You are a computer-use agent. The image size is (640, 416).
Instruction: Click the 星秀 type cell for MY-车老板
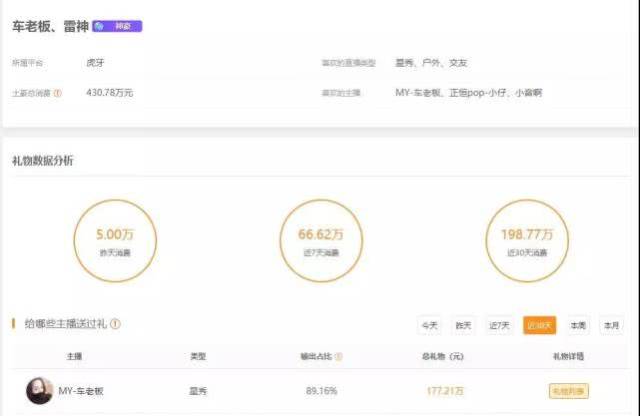click(x=198, y=391)
